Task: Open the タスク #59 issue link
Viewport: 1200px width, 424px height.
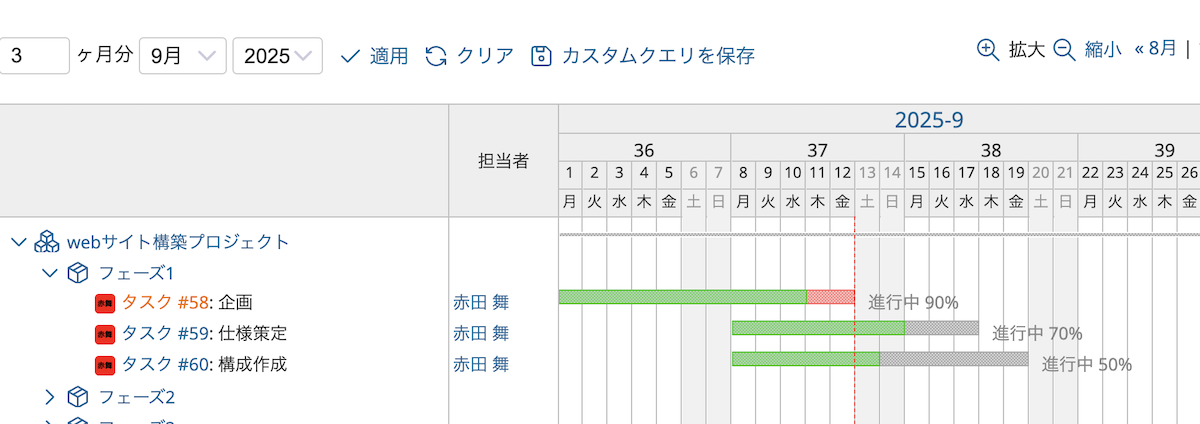Action: 165,334
